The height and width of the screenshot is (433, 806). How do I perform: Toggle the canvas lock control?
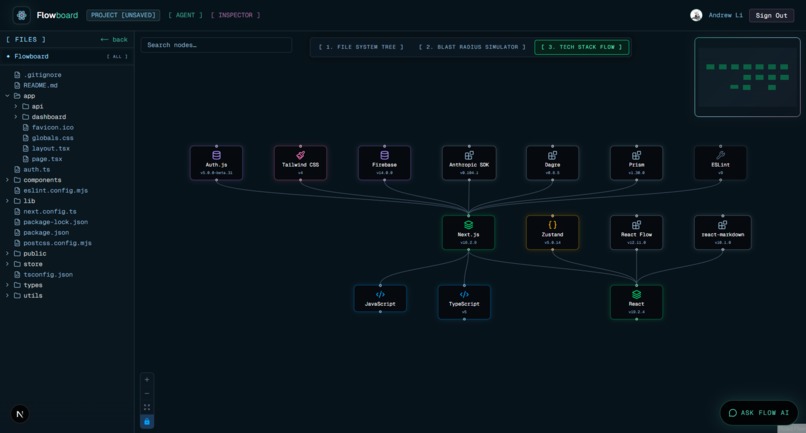click(x=147, y=422)
